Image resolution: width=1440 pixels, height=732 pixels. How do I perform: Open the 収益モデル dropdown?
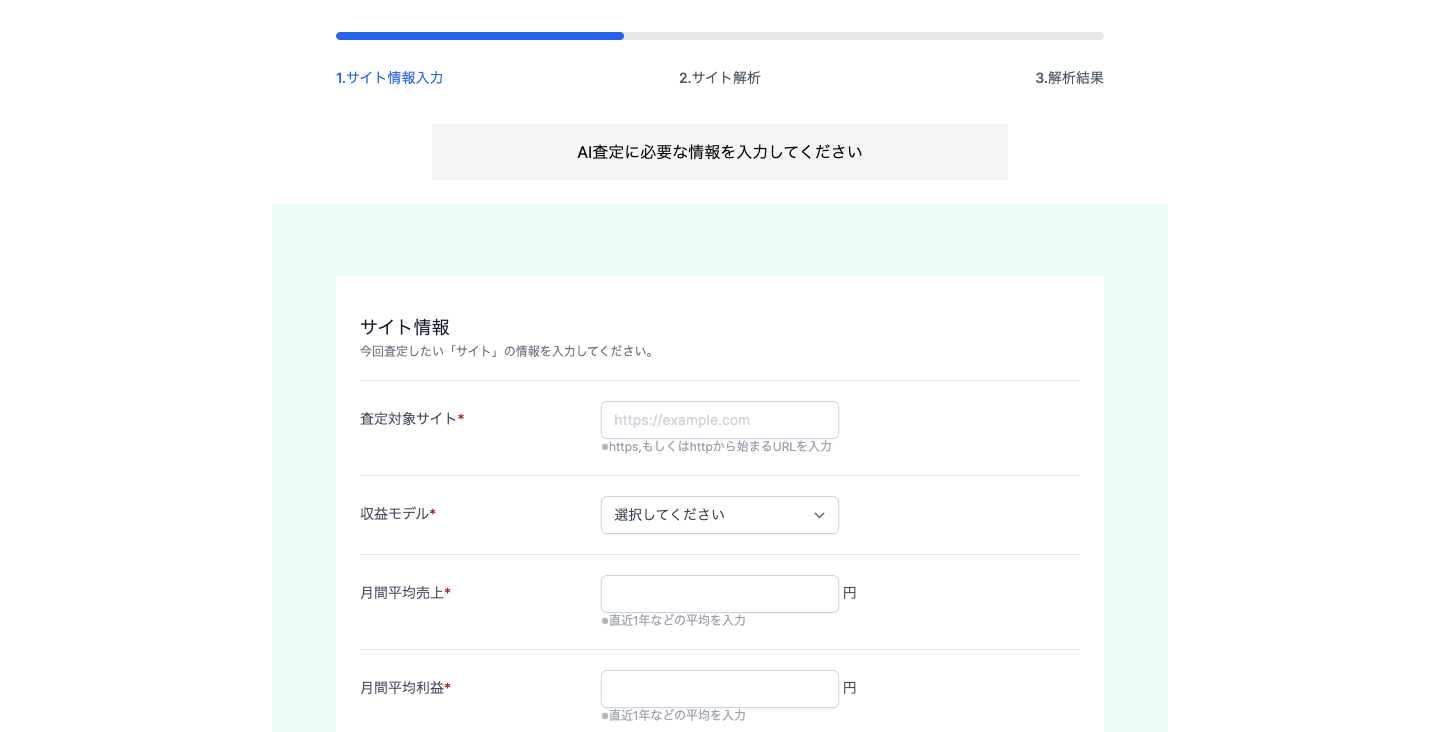(x=710, y=515)
